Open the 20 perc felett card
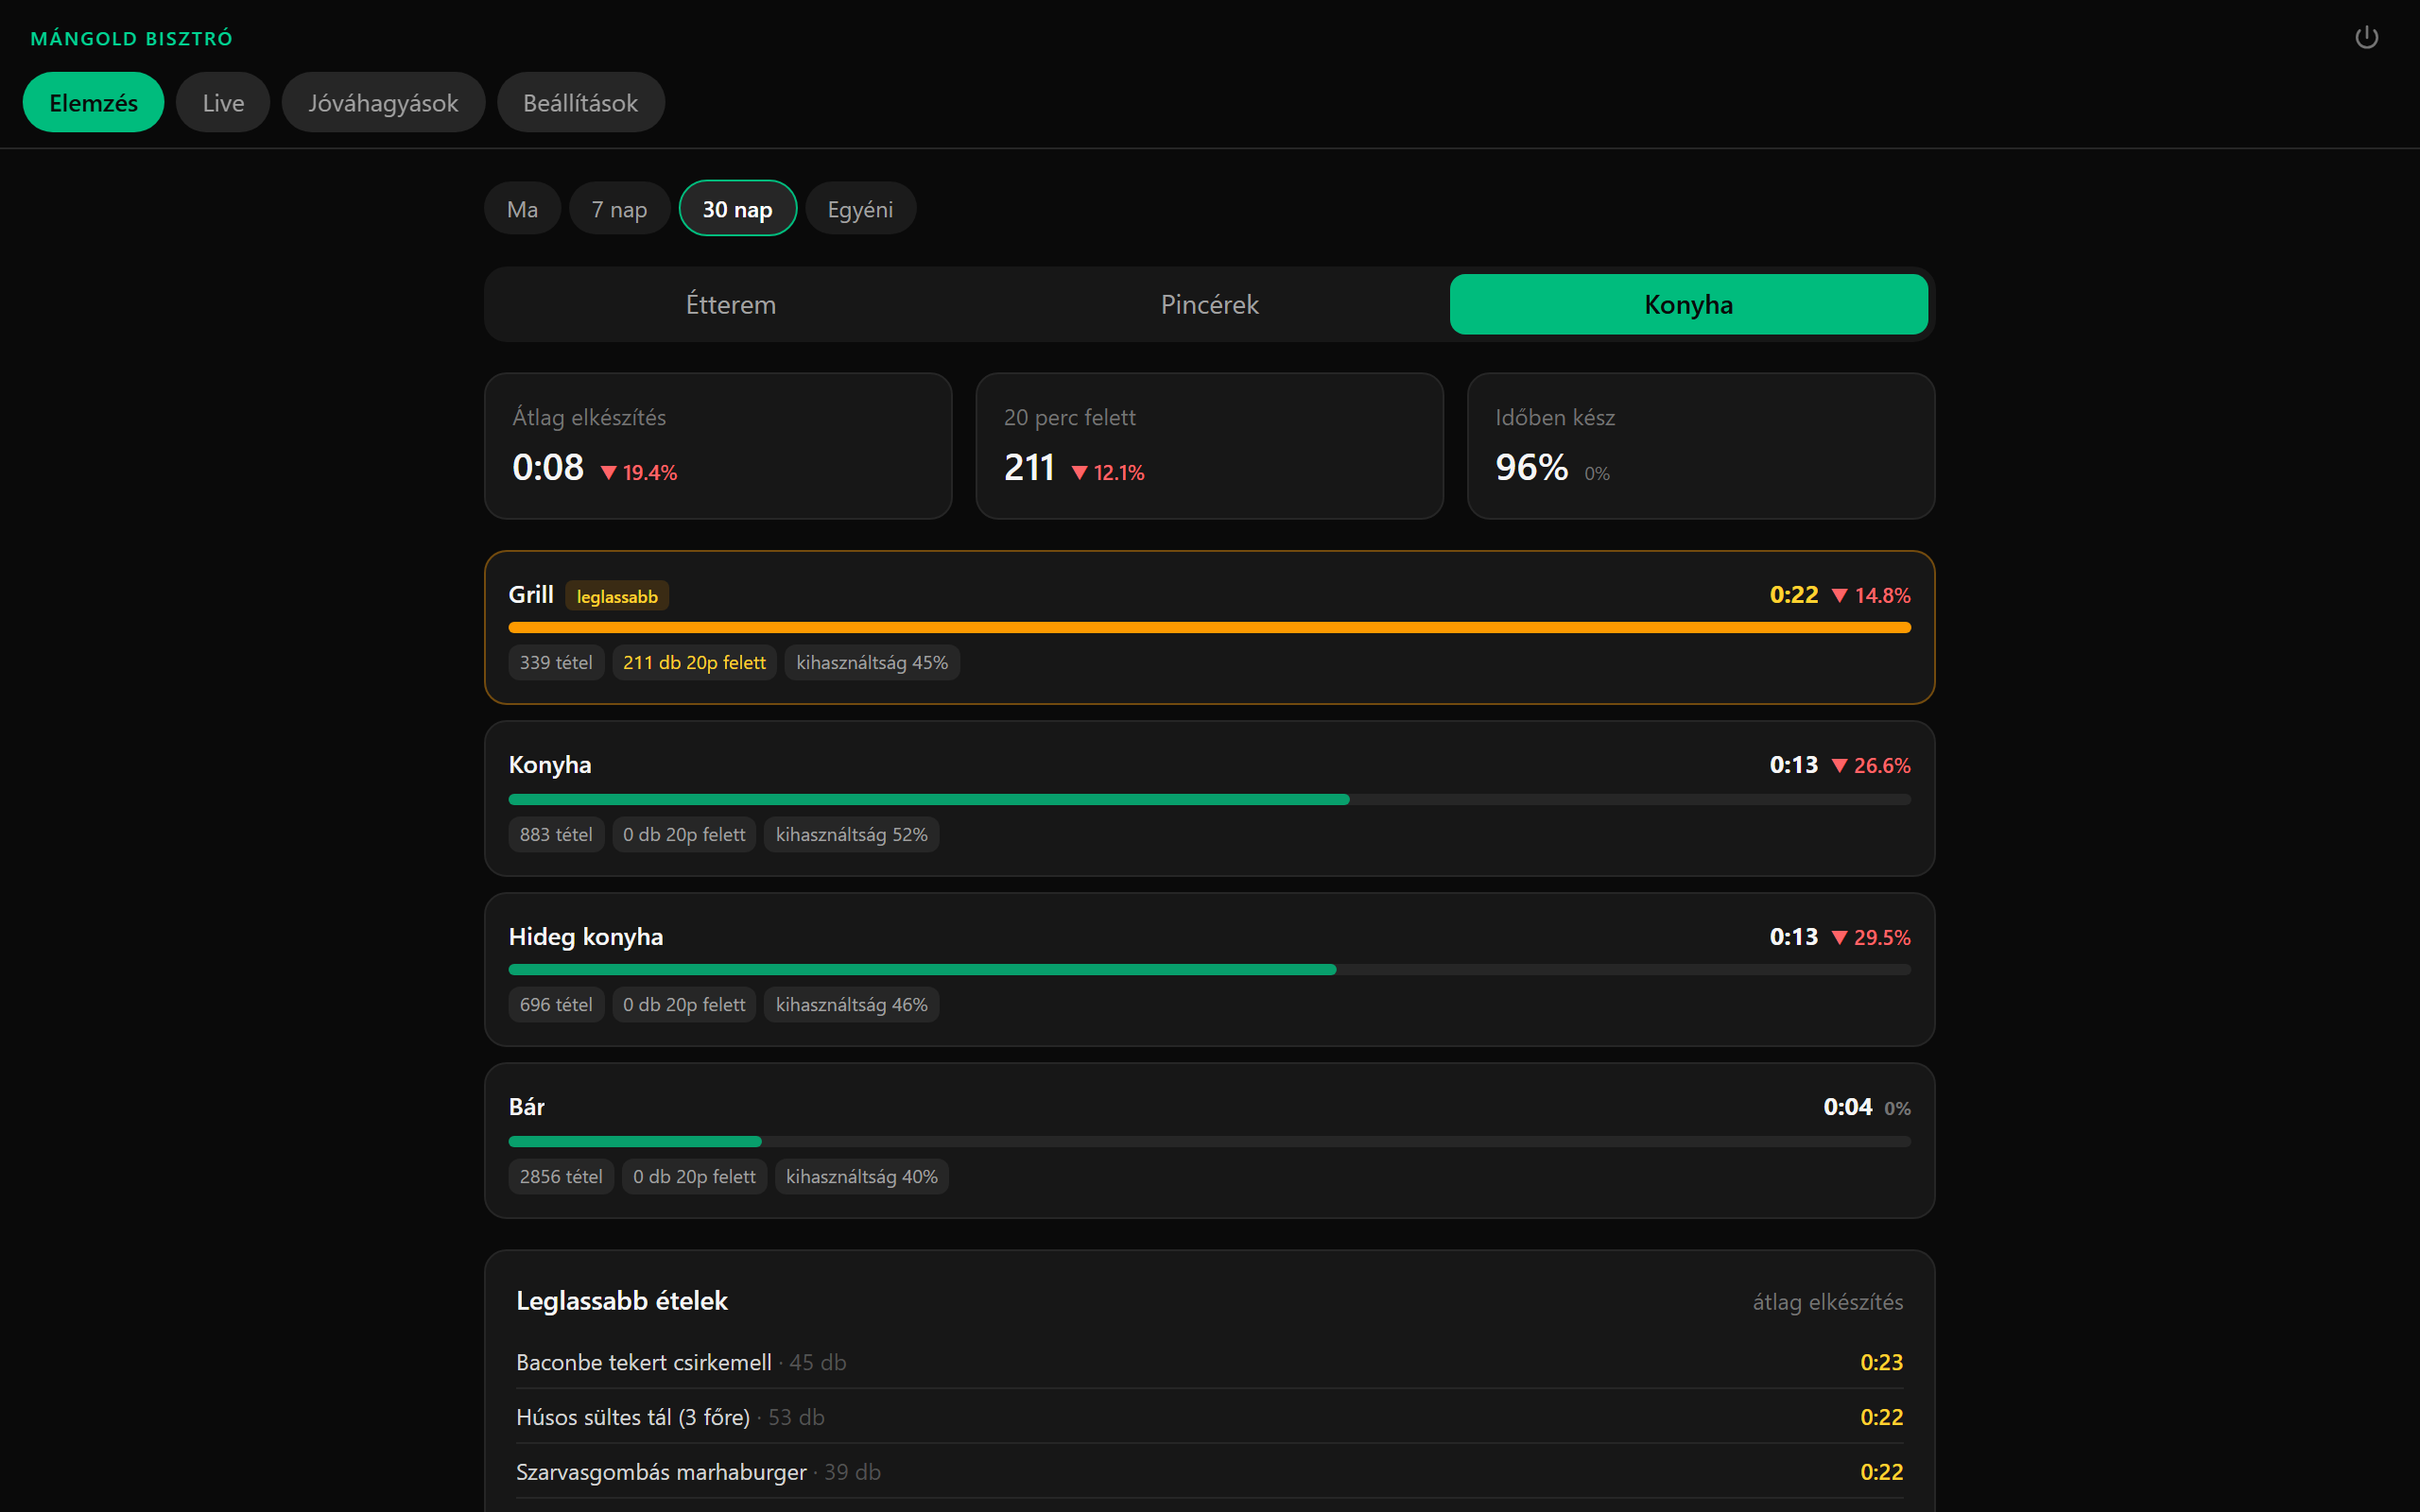2420x1512 pixels. tap(1210, 446)
